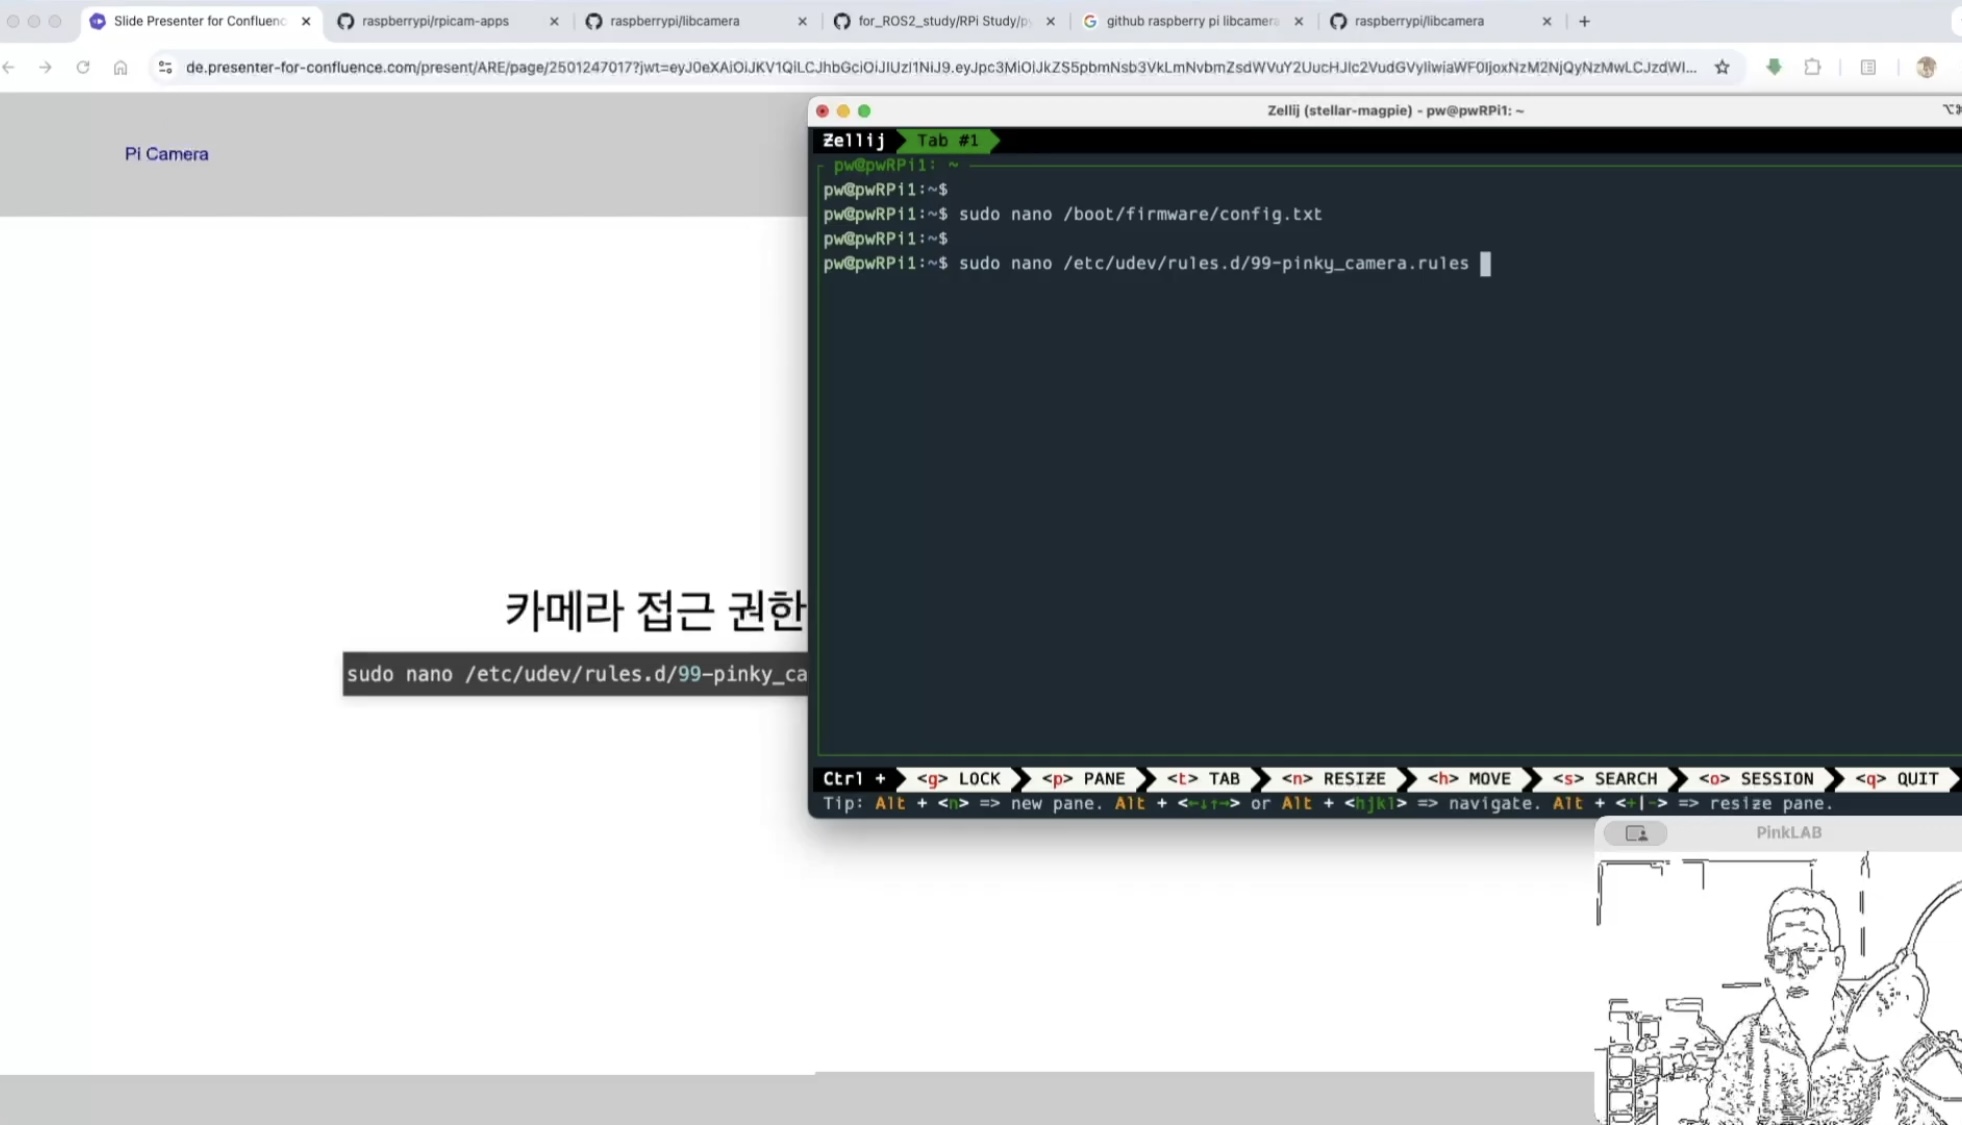Click the browser reload icon
Viewport: 1962px width, 1125px height.
[x=83, y=67]
